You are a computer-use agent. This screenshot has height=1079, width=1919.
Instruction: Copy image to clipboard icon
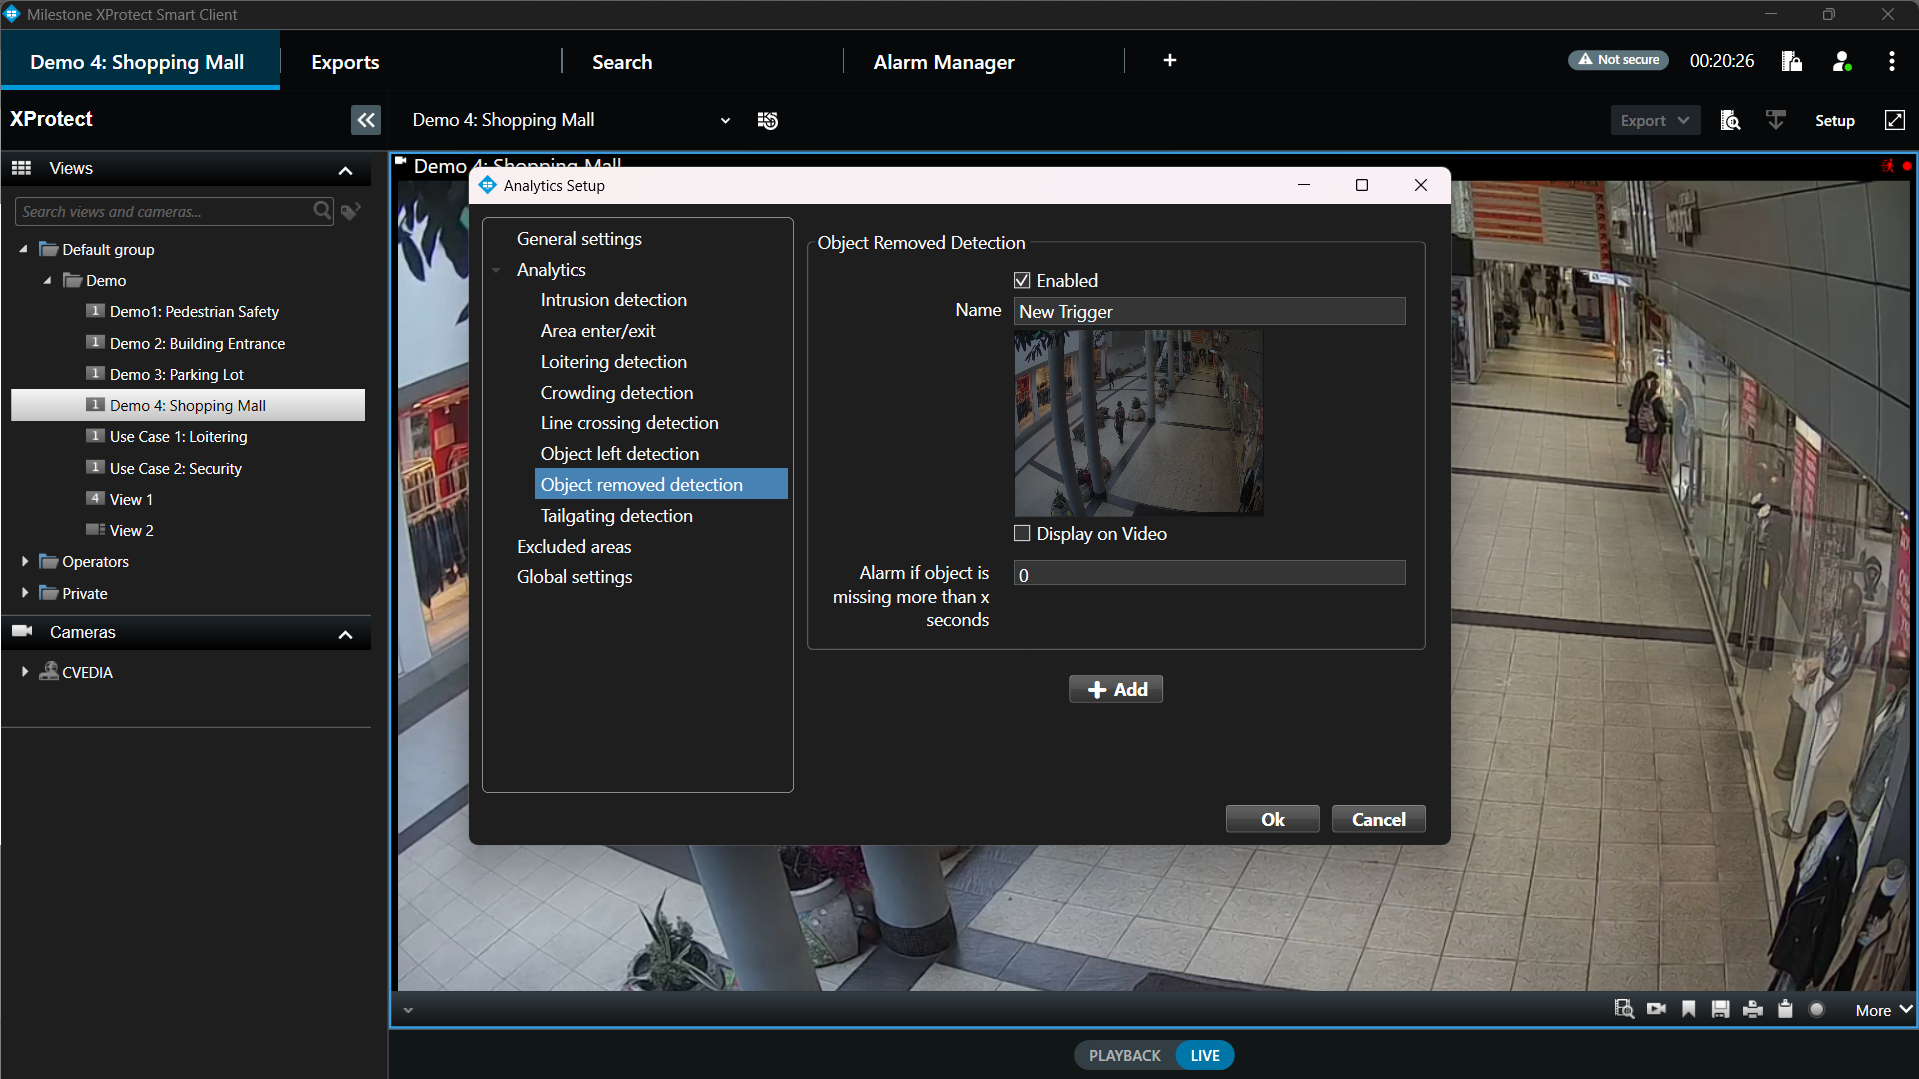pyautogui.click(x=1785, y=1009)
